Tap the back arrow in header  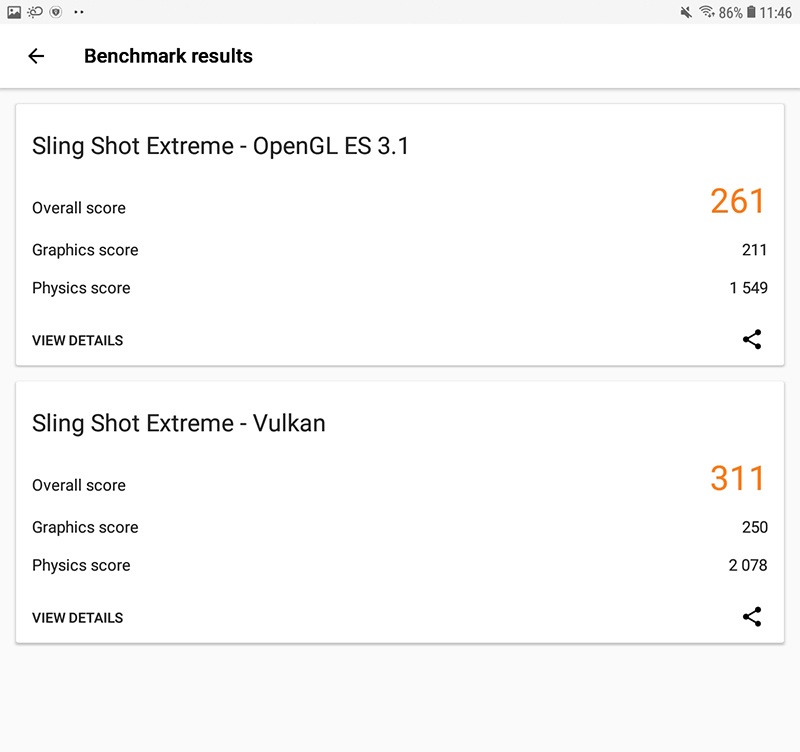[x=36, y=56]
